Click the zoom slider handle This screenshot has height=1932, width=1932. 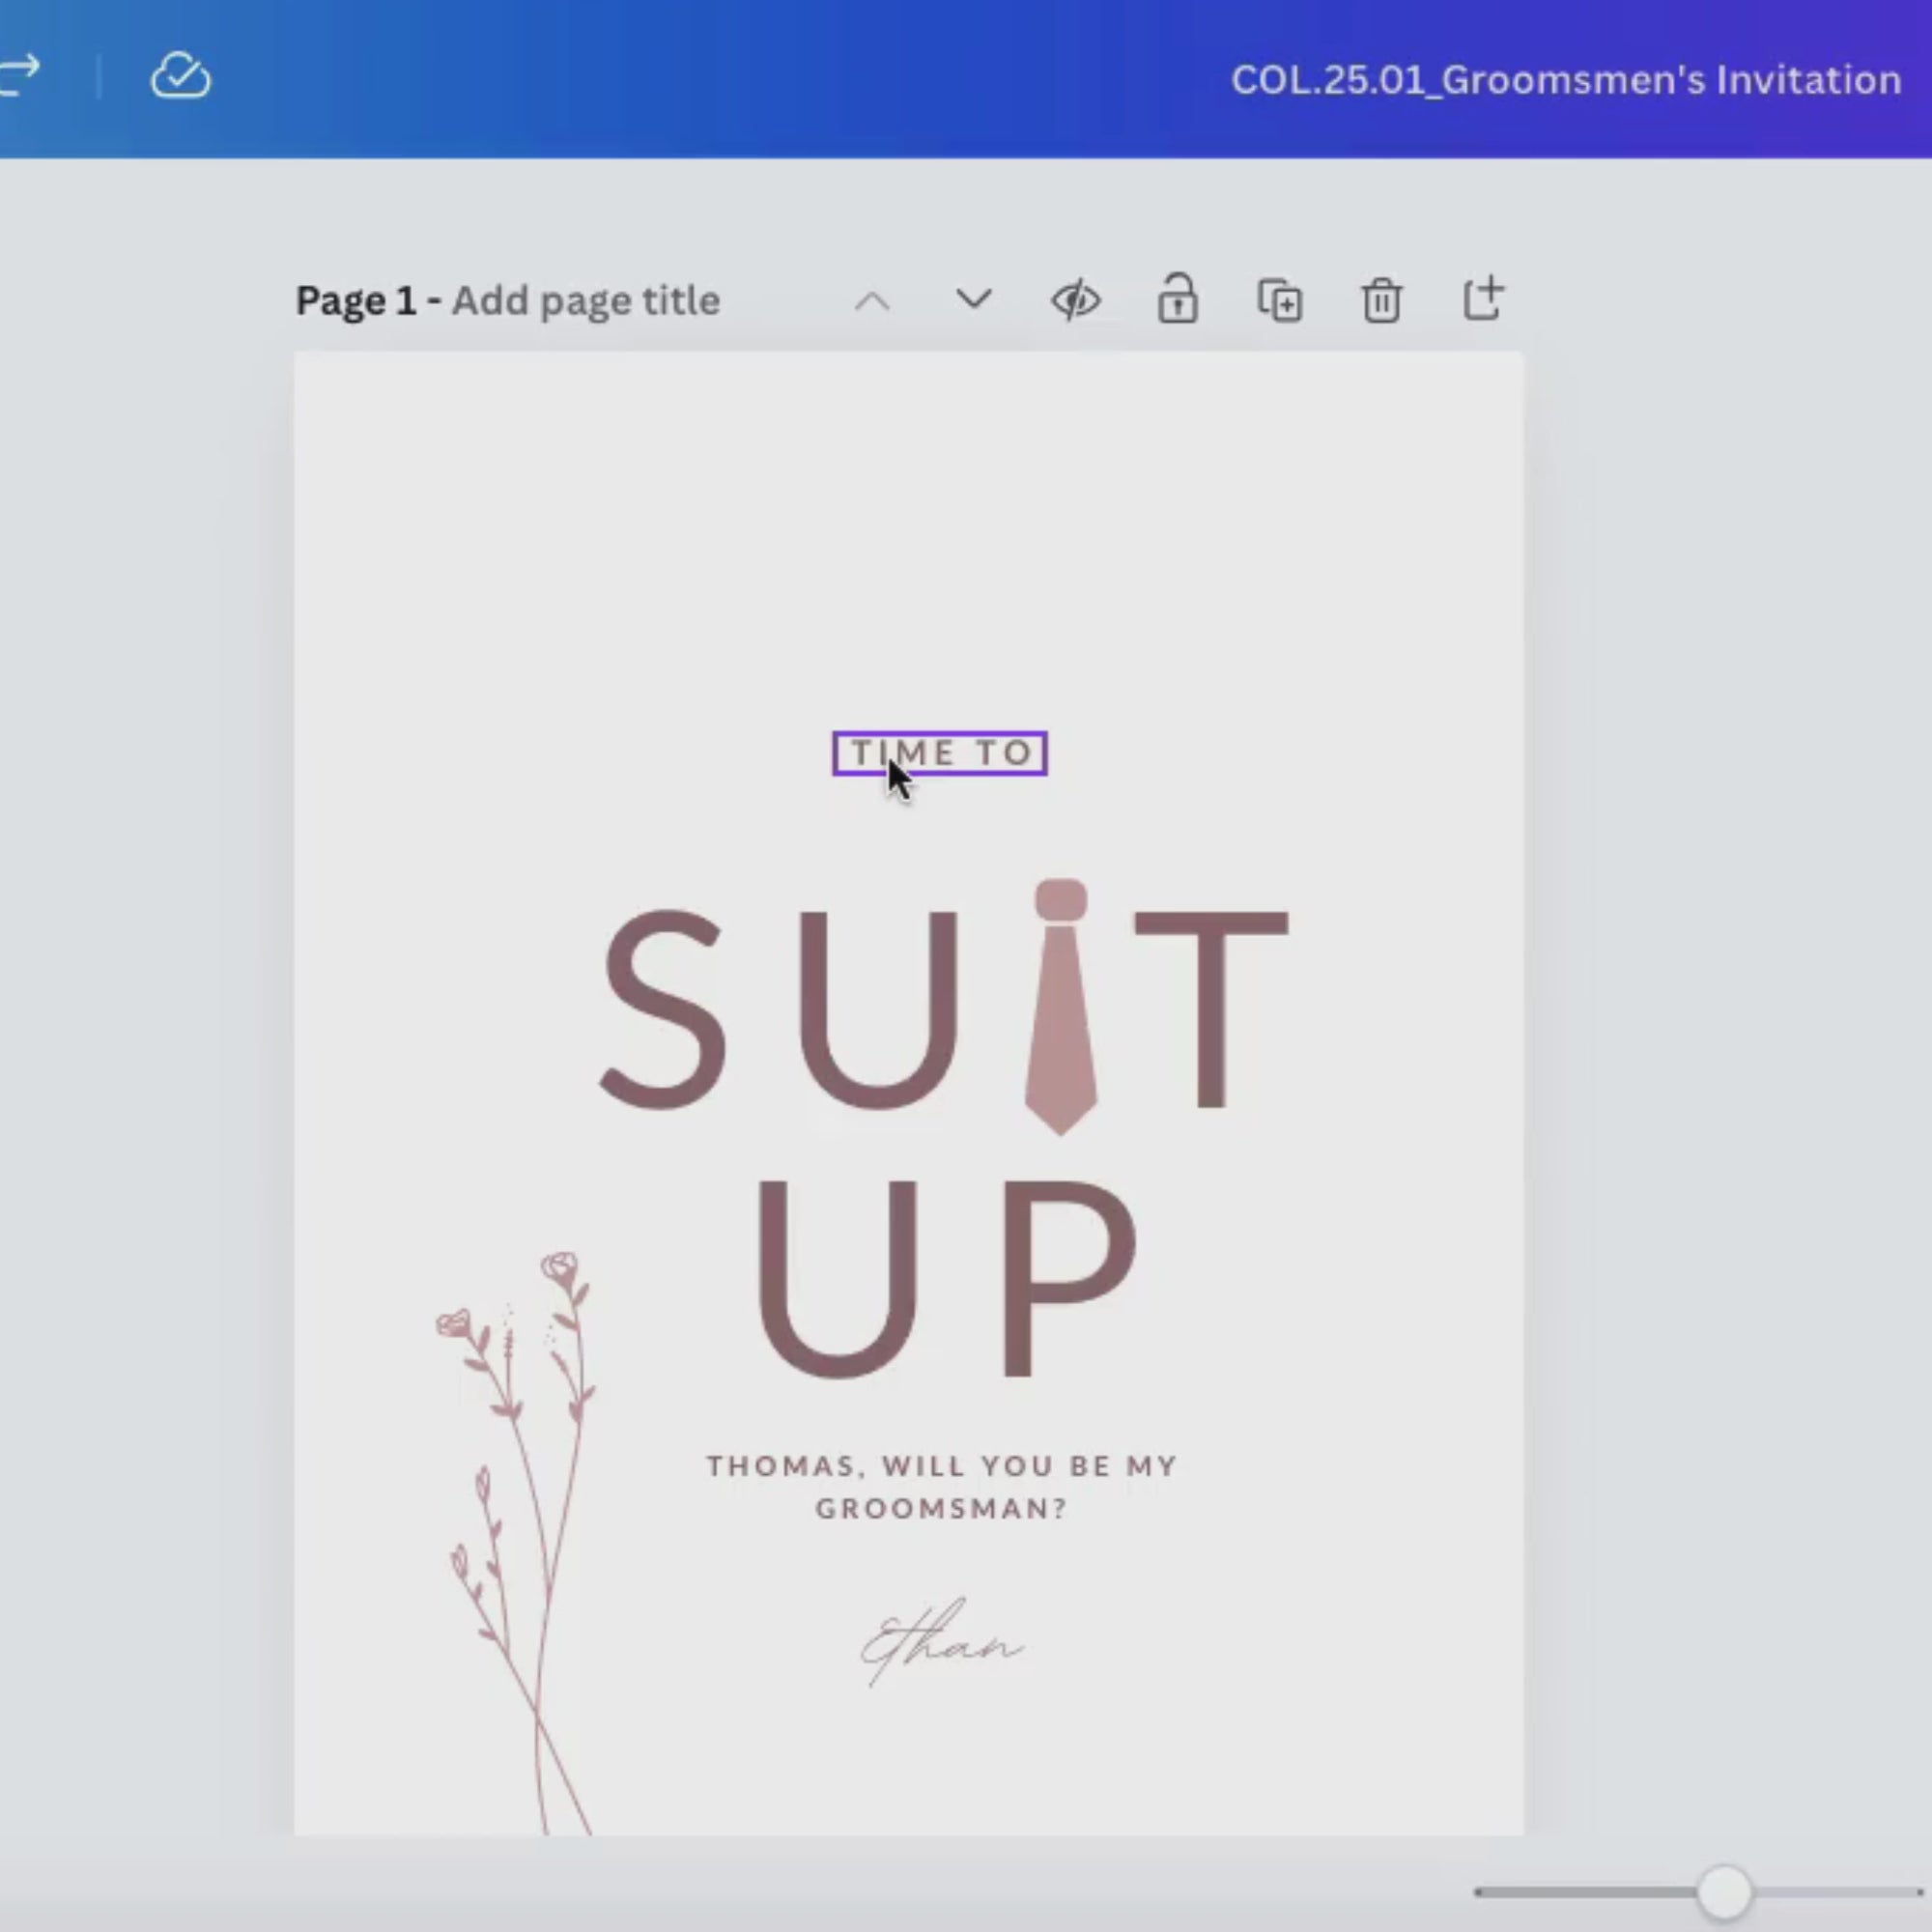pos(1724,1891)
